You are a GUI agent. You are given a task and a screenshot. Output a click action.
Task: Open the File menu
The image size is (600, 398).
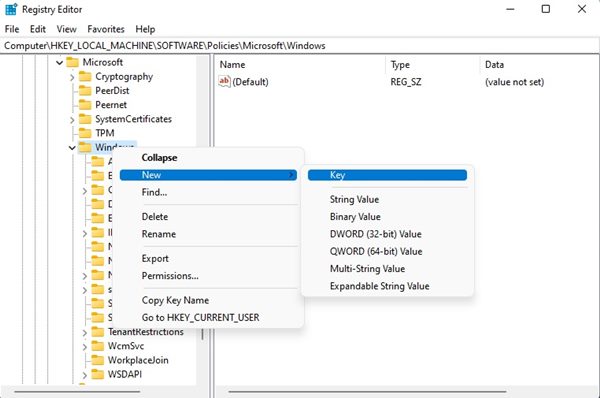(x=12, y=29)
